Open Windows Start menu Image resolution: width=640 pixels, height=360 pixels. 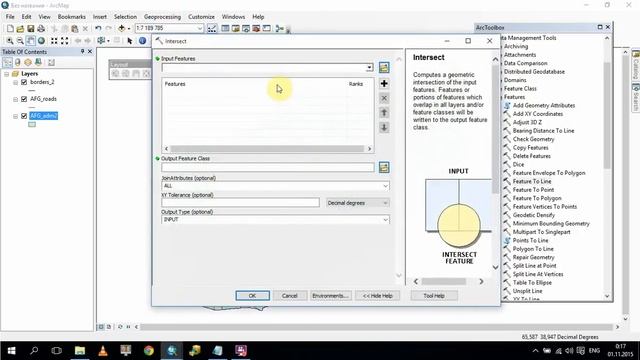coord(11,351)
